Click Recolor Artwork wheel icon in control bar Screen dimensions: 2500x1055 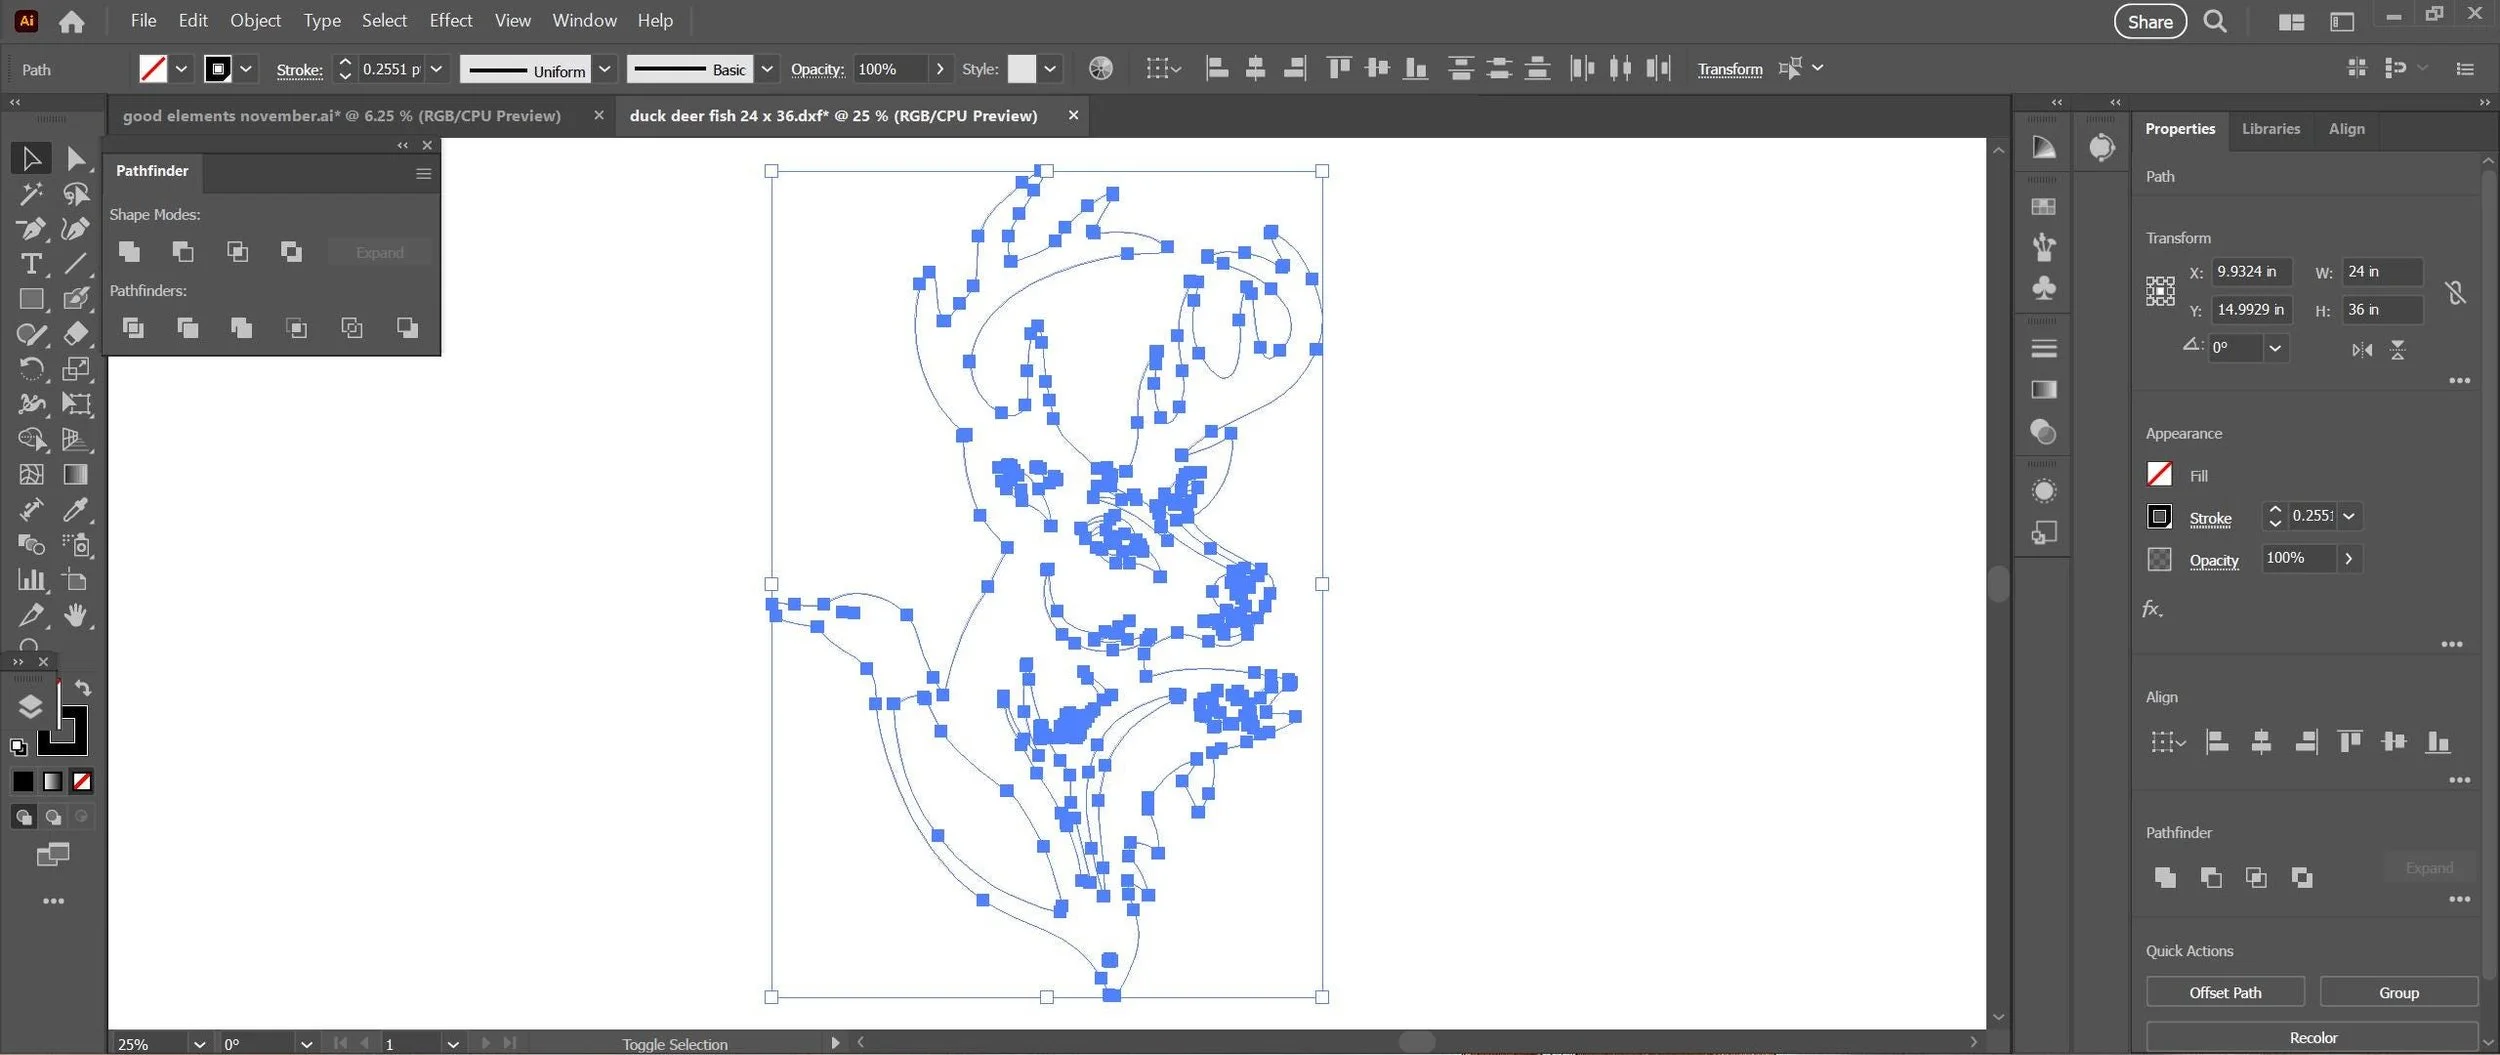pos(1100,69)
